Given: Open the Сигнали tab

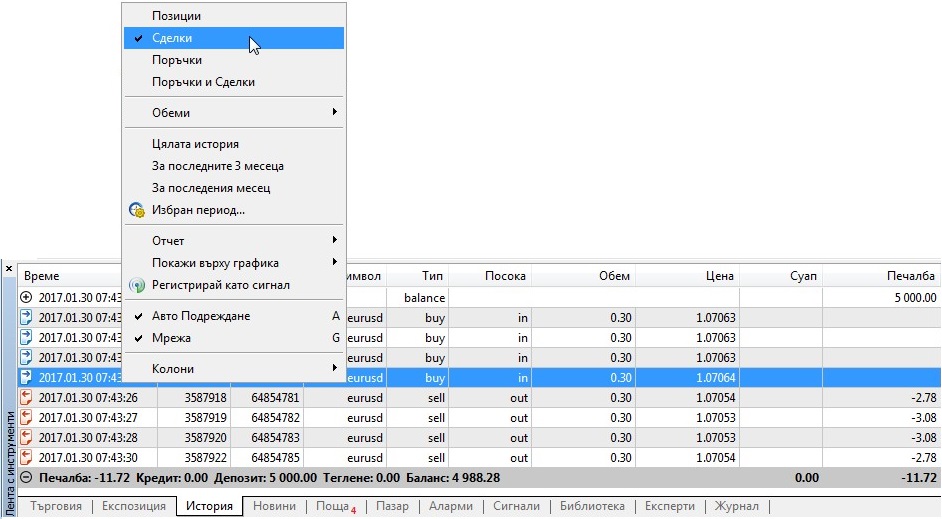Looking at the screenshot, I should pyautogui.click(x=516, y=506).
